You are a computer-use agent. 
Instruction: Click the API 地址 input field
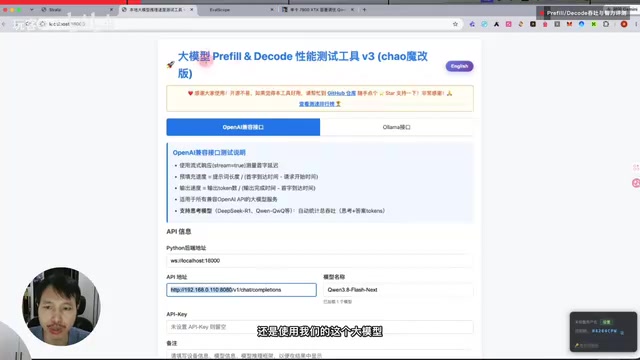point(241,290)
